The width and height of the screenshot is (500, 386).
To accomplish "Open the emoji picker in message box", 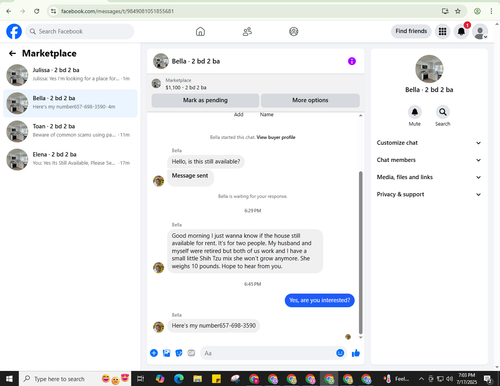I will (340, 353).
